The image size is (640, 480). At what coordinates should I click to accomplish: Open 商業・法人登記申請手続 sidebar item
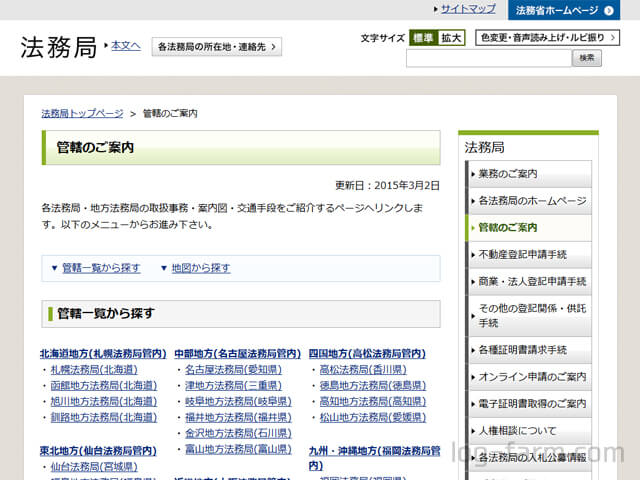pos(530,282)
